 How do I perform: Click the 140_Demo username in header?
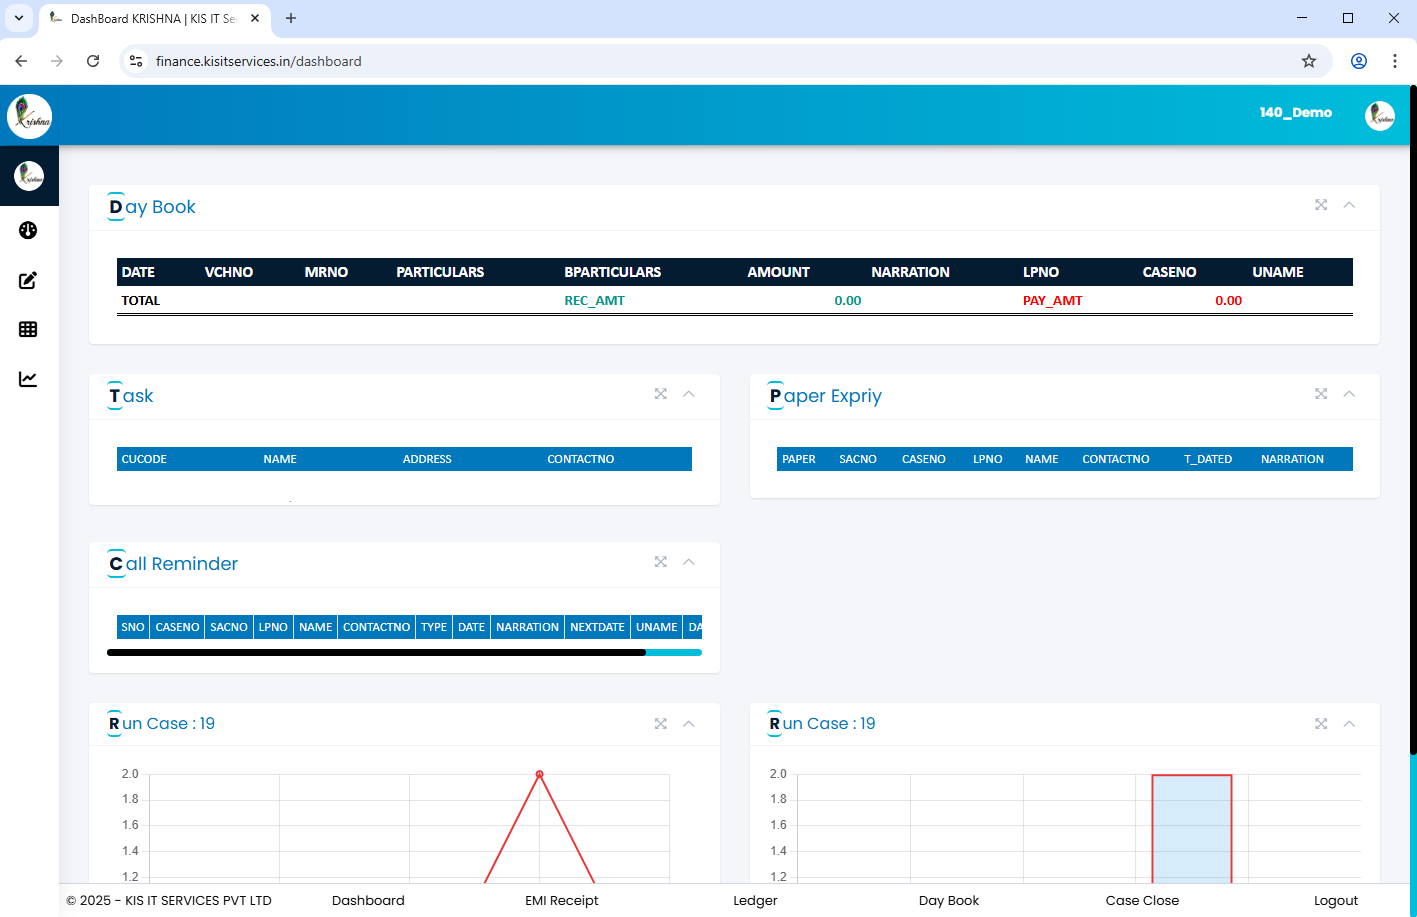tap(1295, 113)
